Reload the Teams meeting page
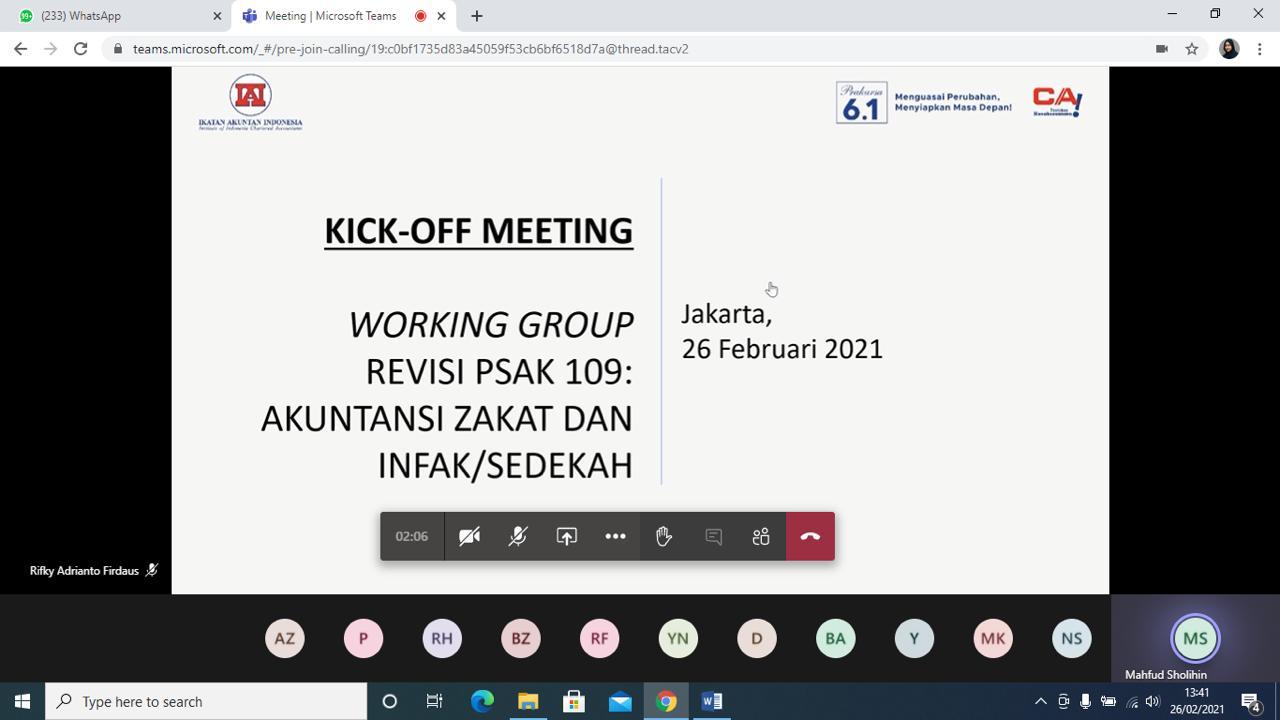 coord(81,49)
